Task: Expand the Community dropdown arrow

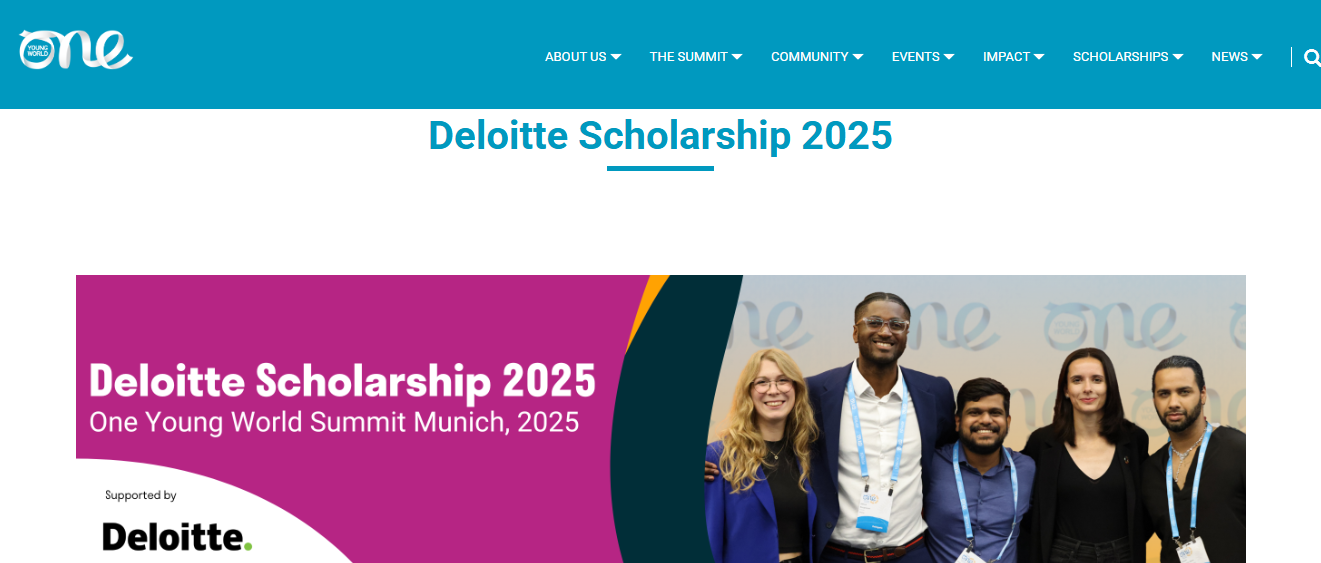Action: coord(858,57)
